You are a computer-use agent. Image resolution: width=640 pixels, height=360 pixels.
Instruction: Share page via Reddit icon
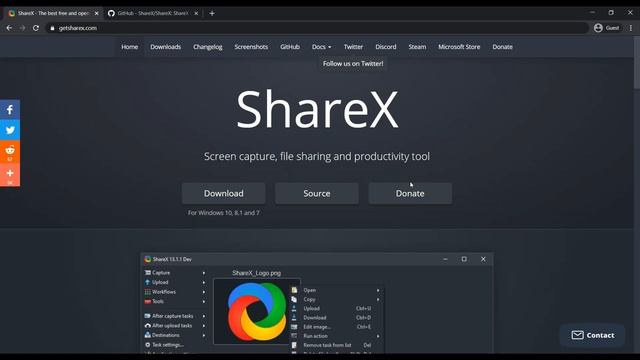click(10, 151)
